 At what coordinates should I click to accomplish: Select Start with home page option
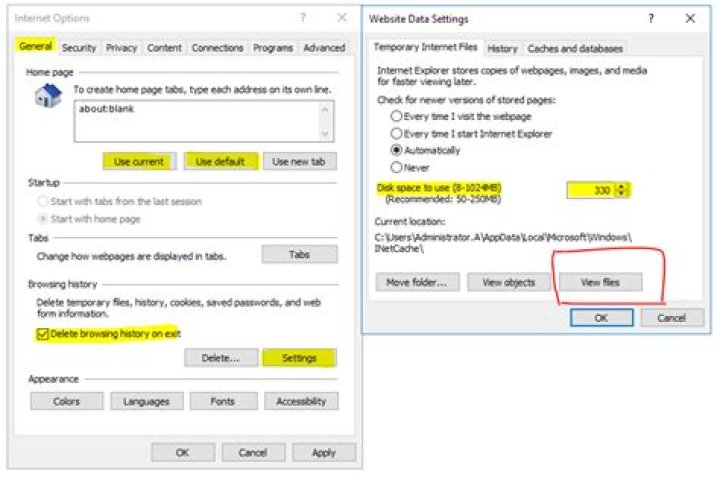tap(89, 219)
